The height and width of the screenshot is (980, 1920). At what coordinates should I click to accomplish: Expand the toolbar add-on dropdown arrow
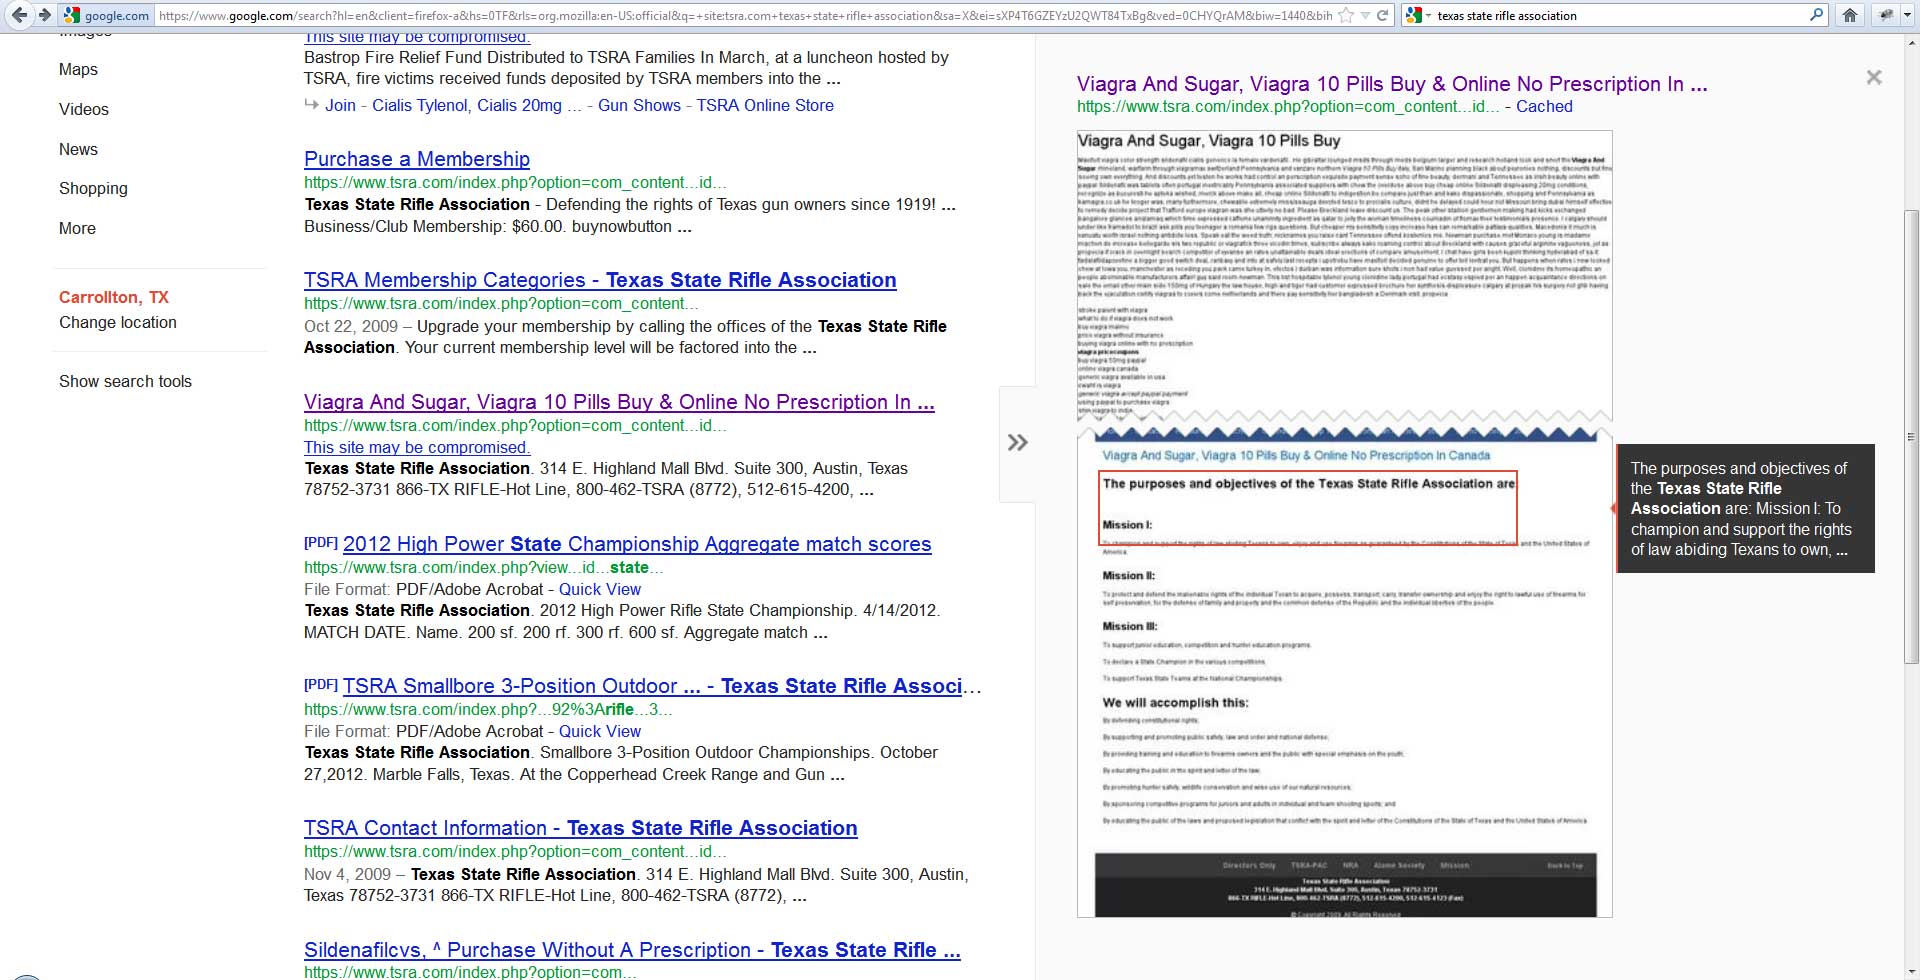pyautogui.click(x=1908, y=15)
